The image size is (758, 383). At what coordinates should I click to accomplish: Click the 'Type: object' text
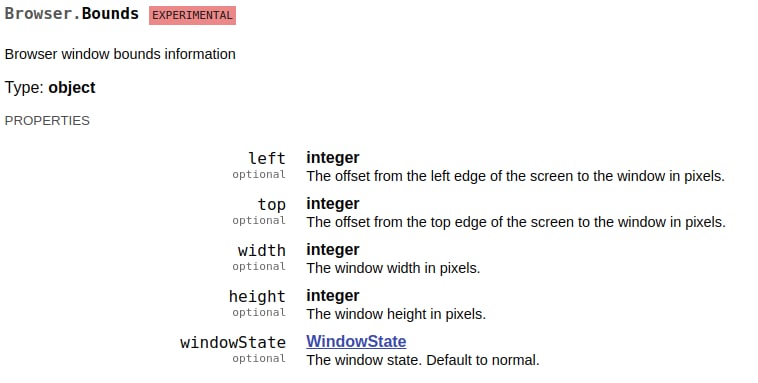click(50, 88)
